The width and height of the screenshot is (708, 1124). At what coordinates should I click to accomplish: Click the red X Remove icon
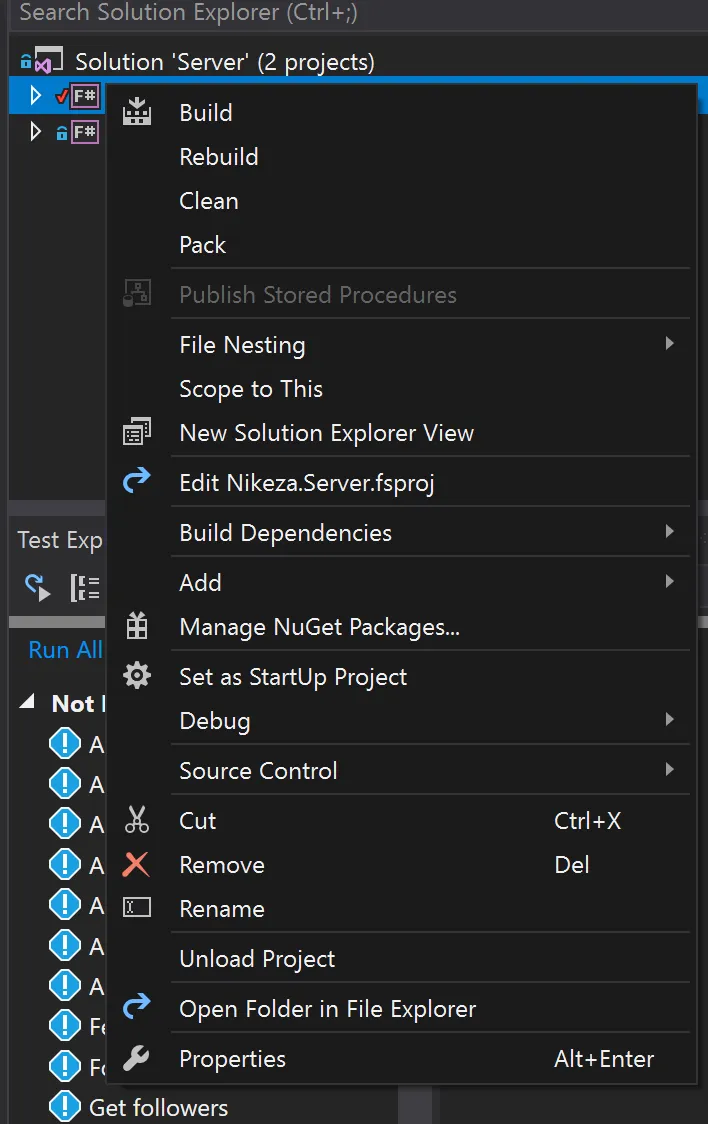pyautogui.click(x=137, y=865)
